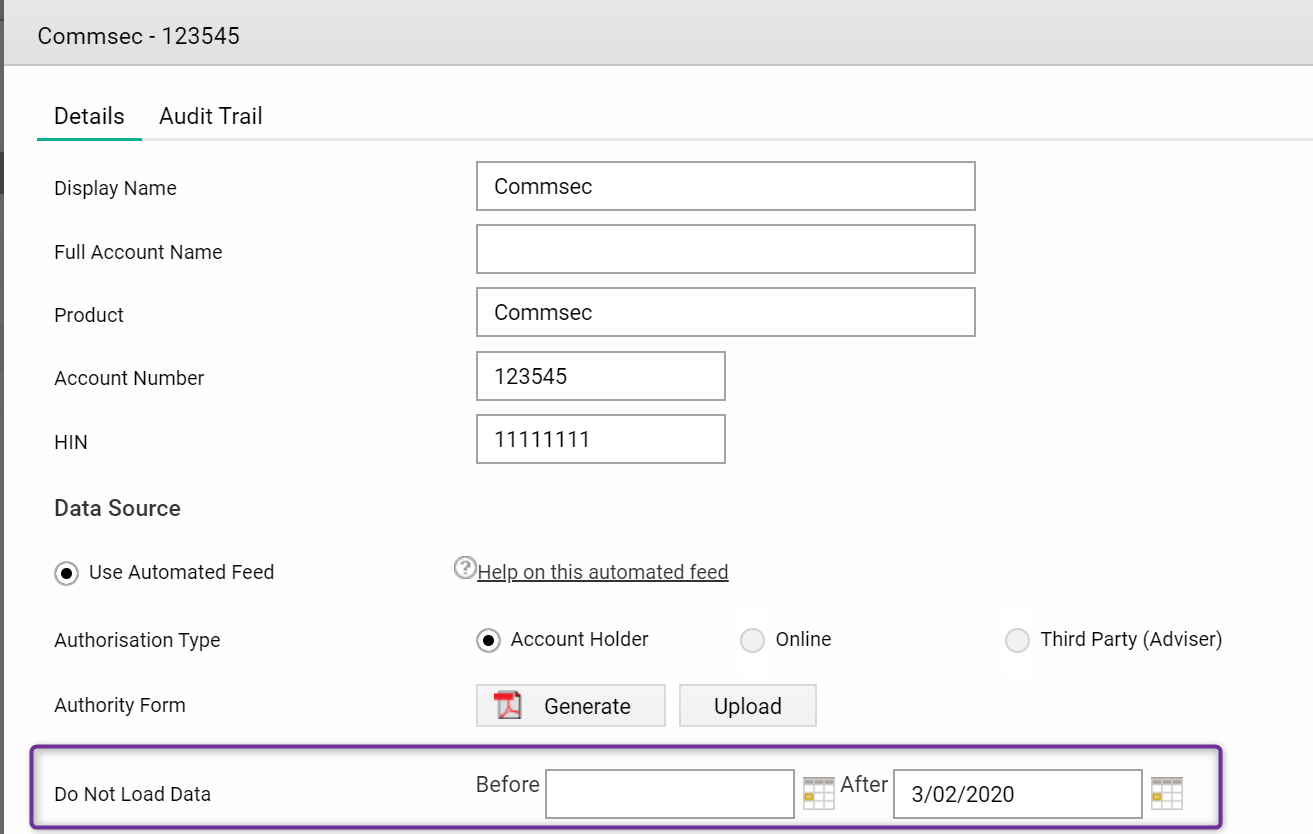Focus the Account Number field

[601, 376]
